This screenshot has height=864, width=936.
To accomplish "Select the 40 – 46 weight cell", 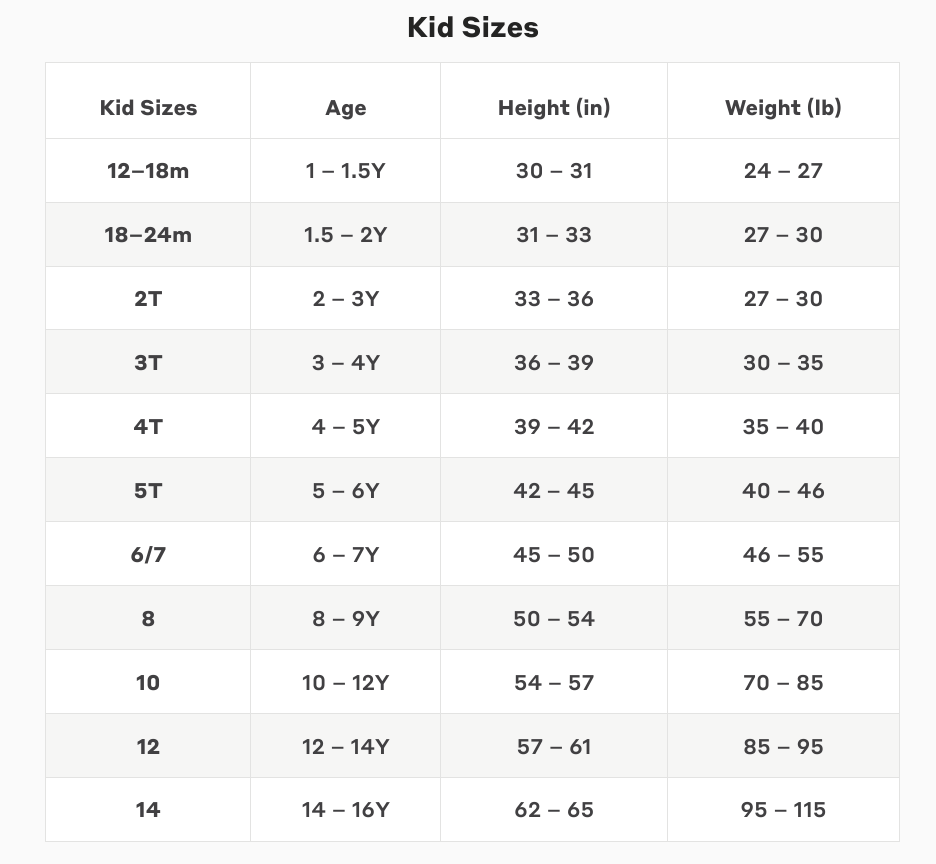I will [783, 491].
